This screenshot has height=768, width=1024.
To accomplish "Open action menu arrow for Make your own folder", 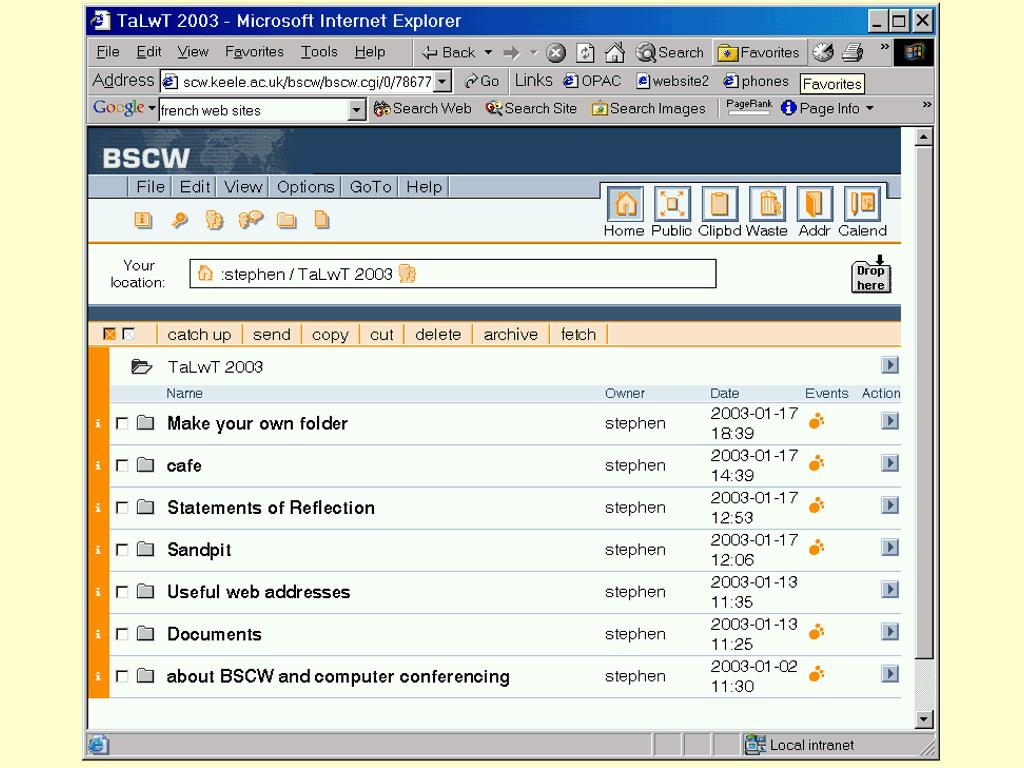I will (889, 421).
